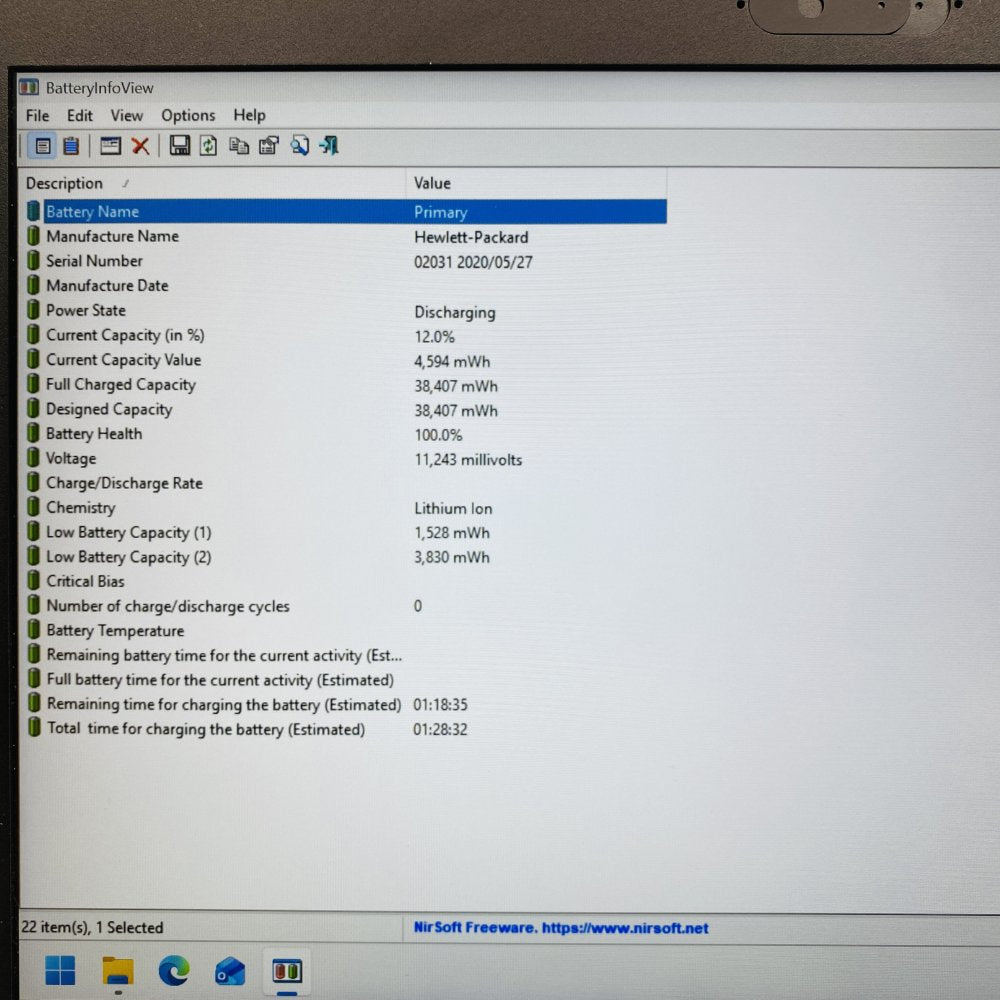1000x1000 pixels.
Task: Select the Current Capacity (in %) row
Action: pyautogui.click(x=346, y=335)
